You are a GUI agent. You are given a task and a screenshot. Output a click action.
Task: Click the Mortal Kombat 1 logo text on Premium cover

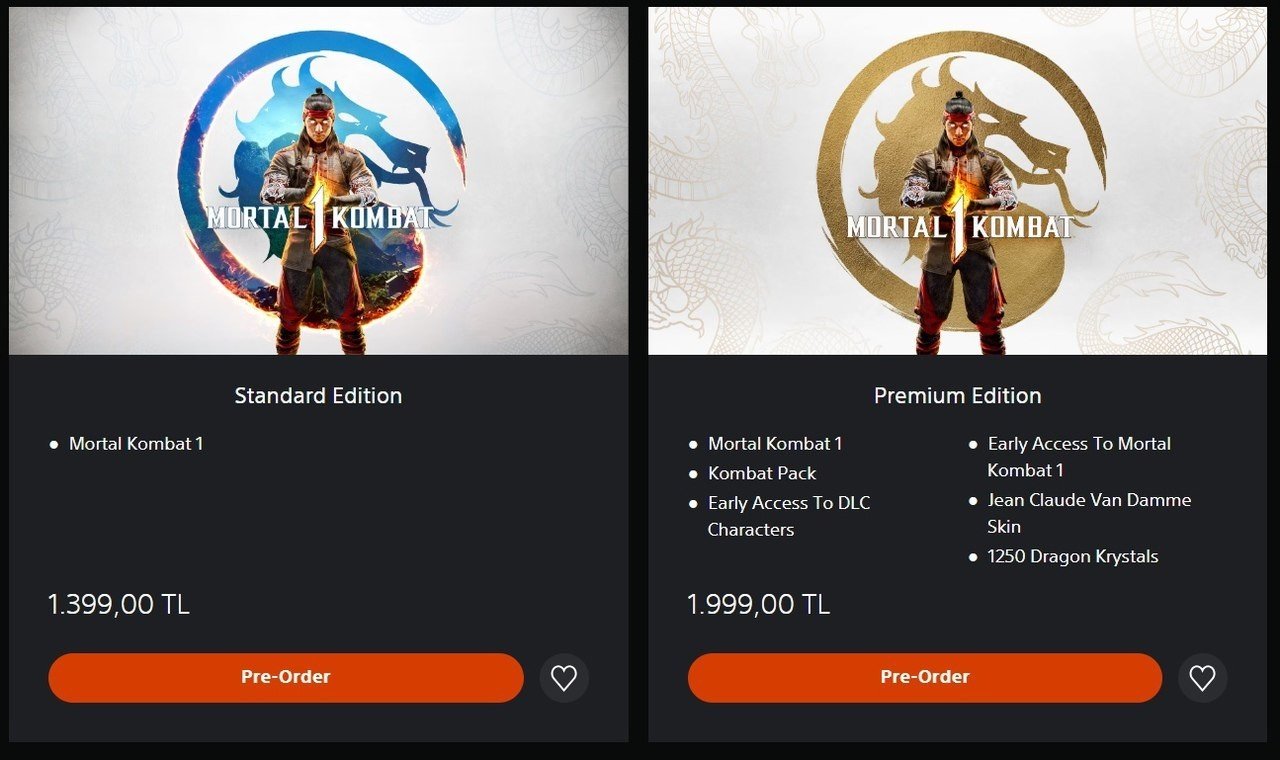(960, 226)
